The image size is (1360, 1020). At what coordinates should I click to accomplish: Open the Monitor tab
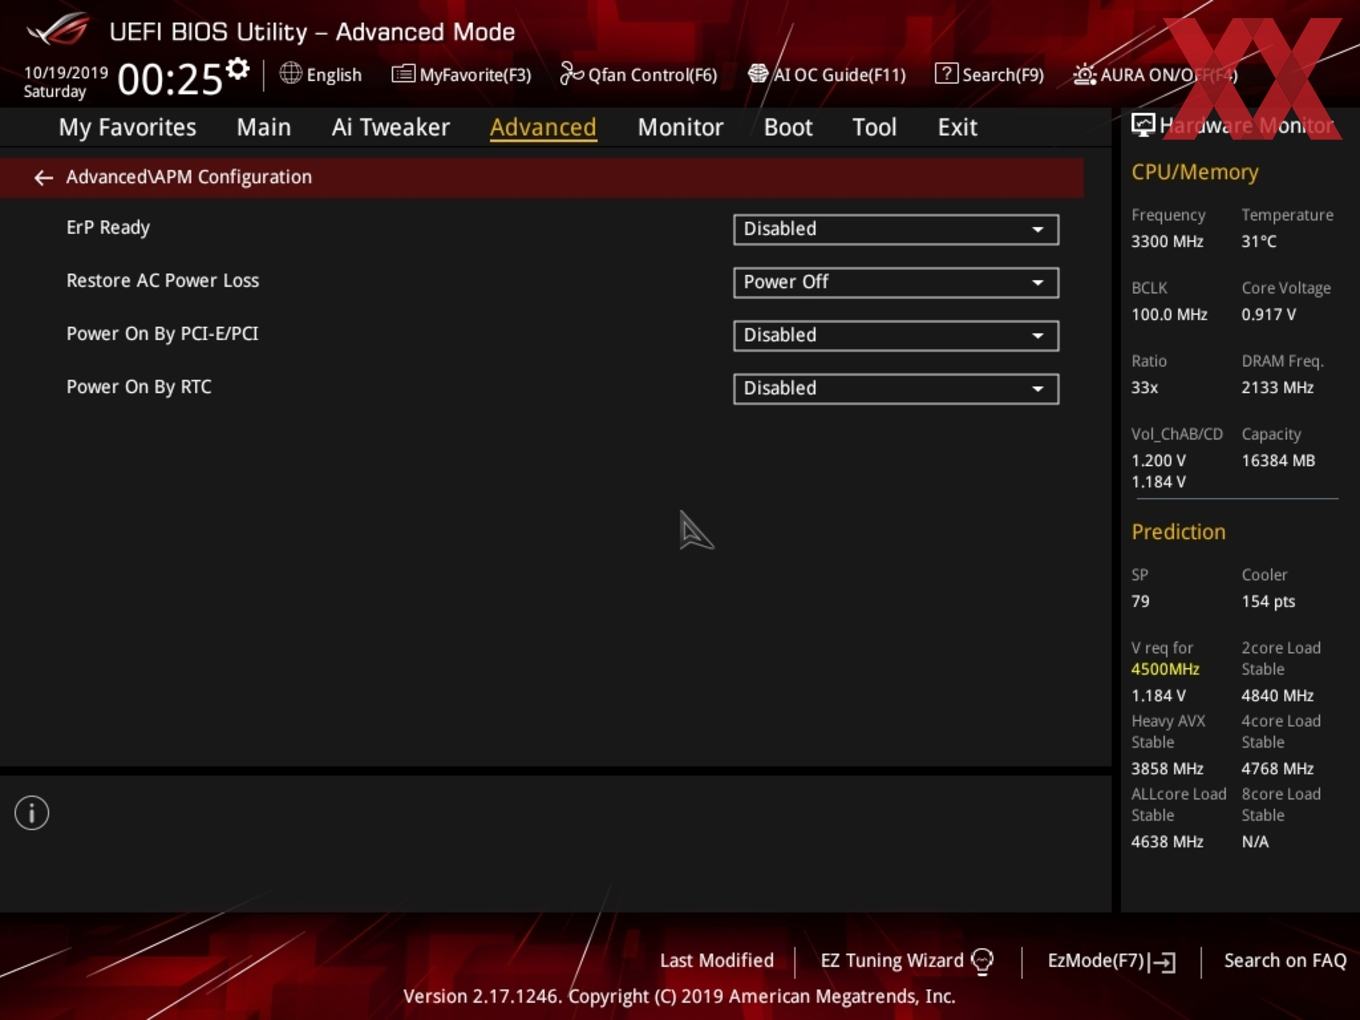point(681,127)
